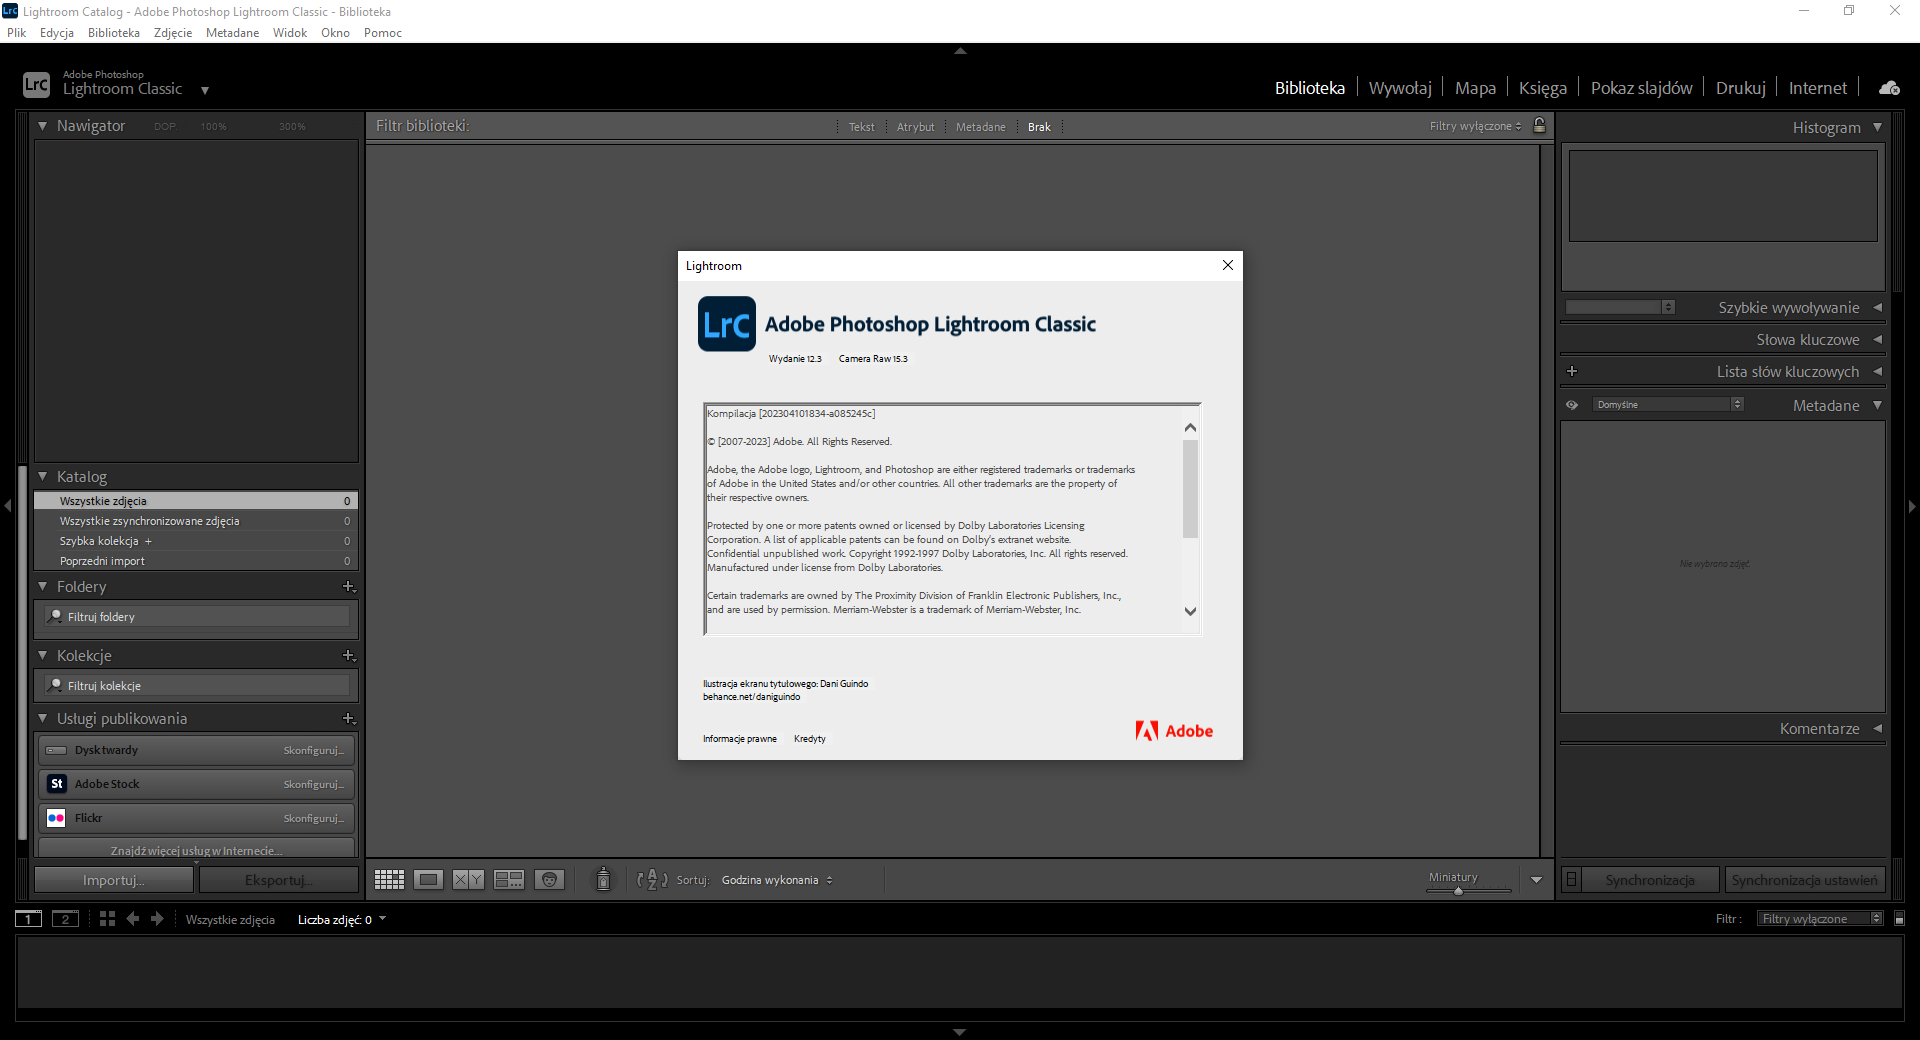Toggle filter switch at filmstrip right
Screen dimensions: 1920x1040
(x=1899, y=919)
